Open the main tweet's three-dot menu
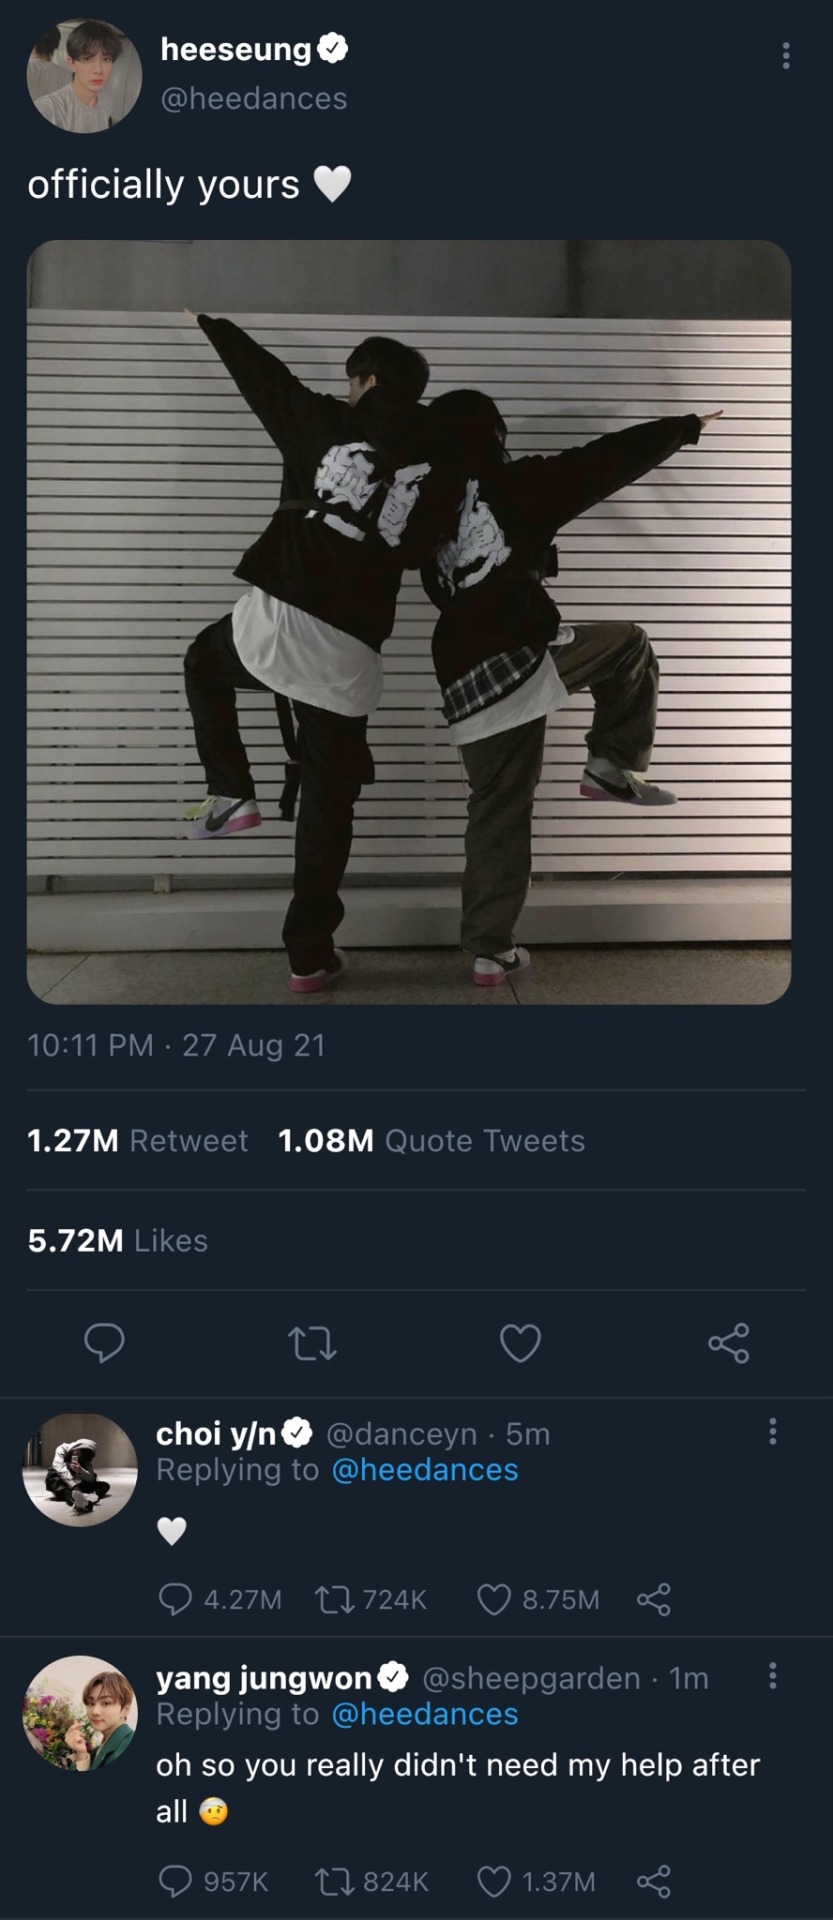833x1920 pixels. pos(786,56)
